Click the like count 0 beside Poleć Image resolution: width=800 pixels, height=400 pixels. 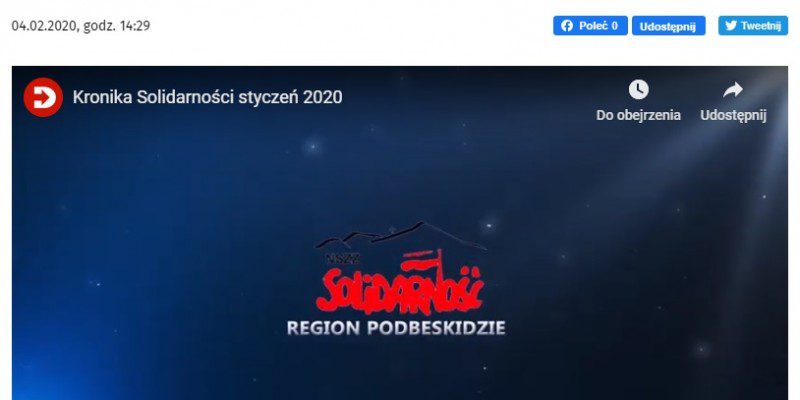point(615,26)
